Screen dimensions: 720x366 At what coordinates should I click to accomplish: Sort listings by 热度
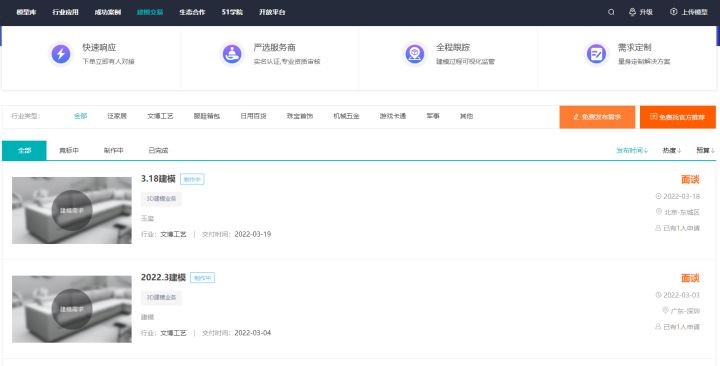tap(672, 150)
